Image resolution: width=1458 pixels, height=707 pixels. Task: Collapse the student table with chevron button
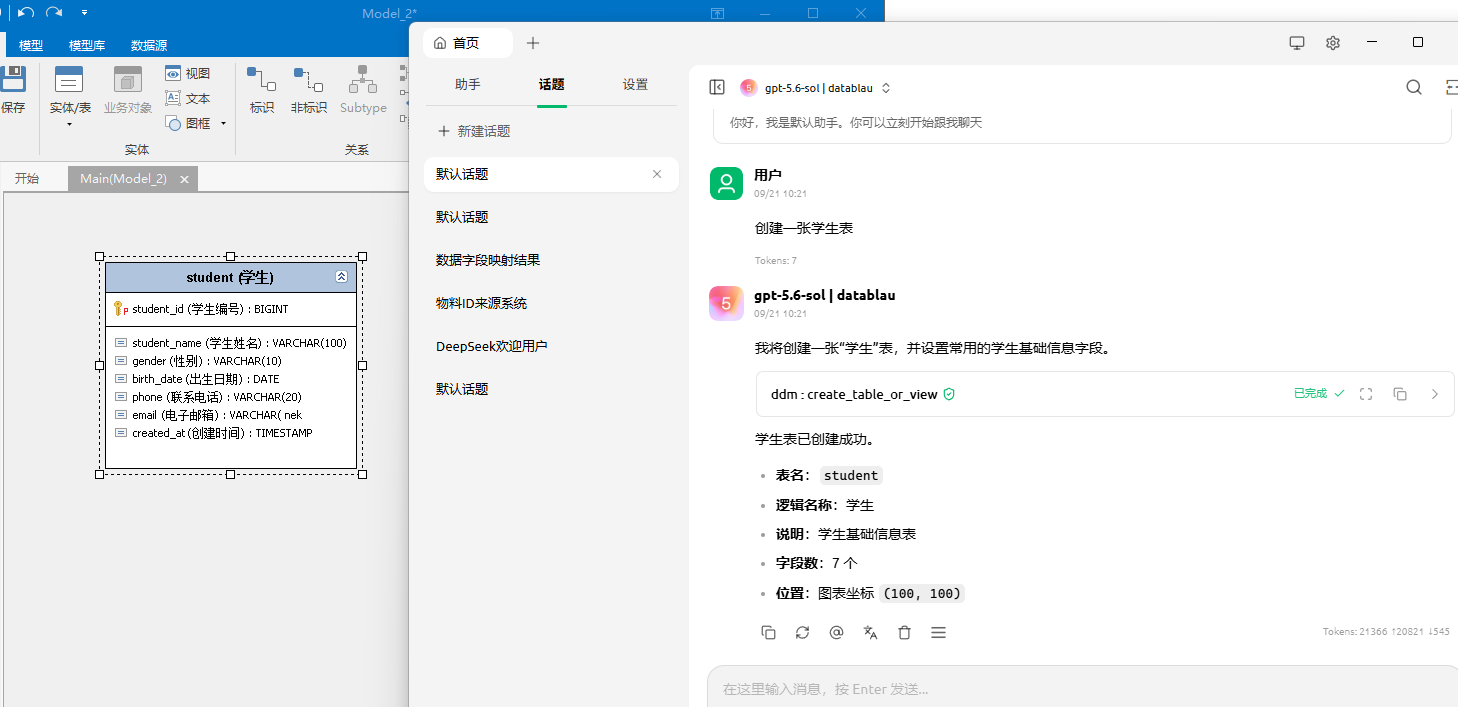[x=341, y=277]
